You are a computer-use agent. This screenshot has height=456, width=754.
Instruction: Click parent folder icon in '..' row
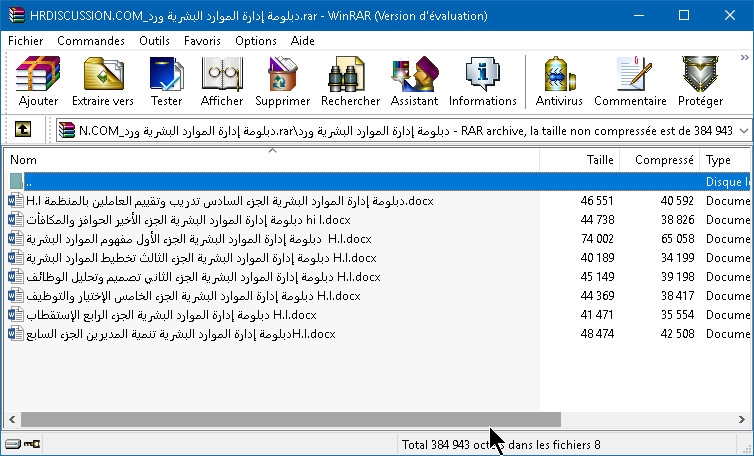[x=16, y=181]
